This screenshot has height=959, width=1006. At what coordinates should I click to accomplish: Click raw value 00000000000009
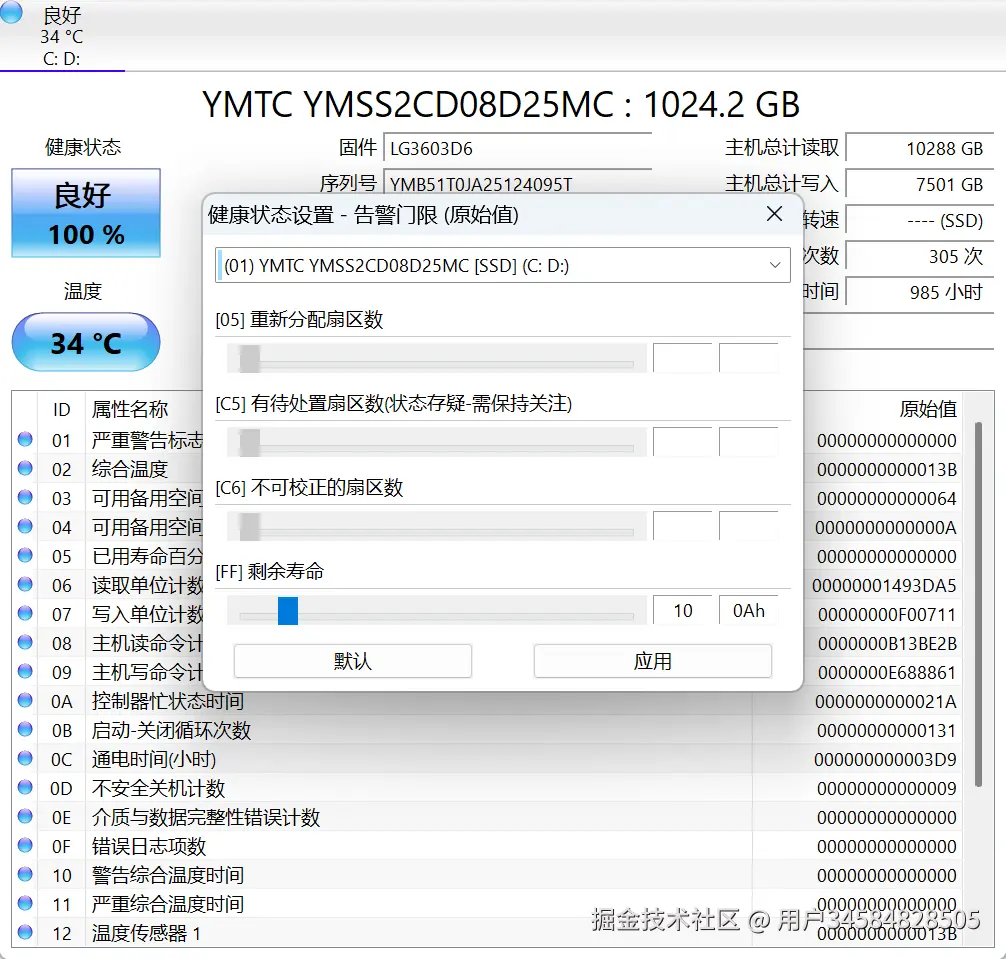(887, 788)
